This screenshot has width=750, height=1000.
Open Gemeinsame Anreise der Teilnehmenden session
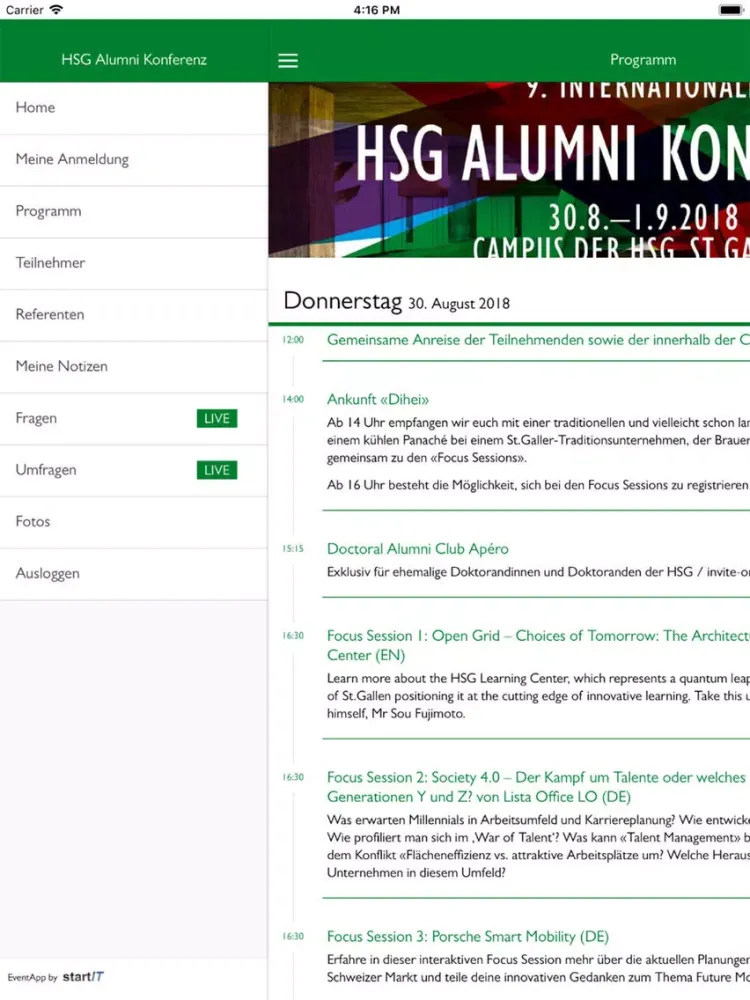(538, 340)
